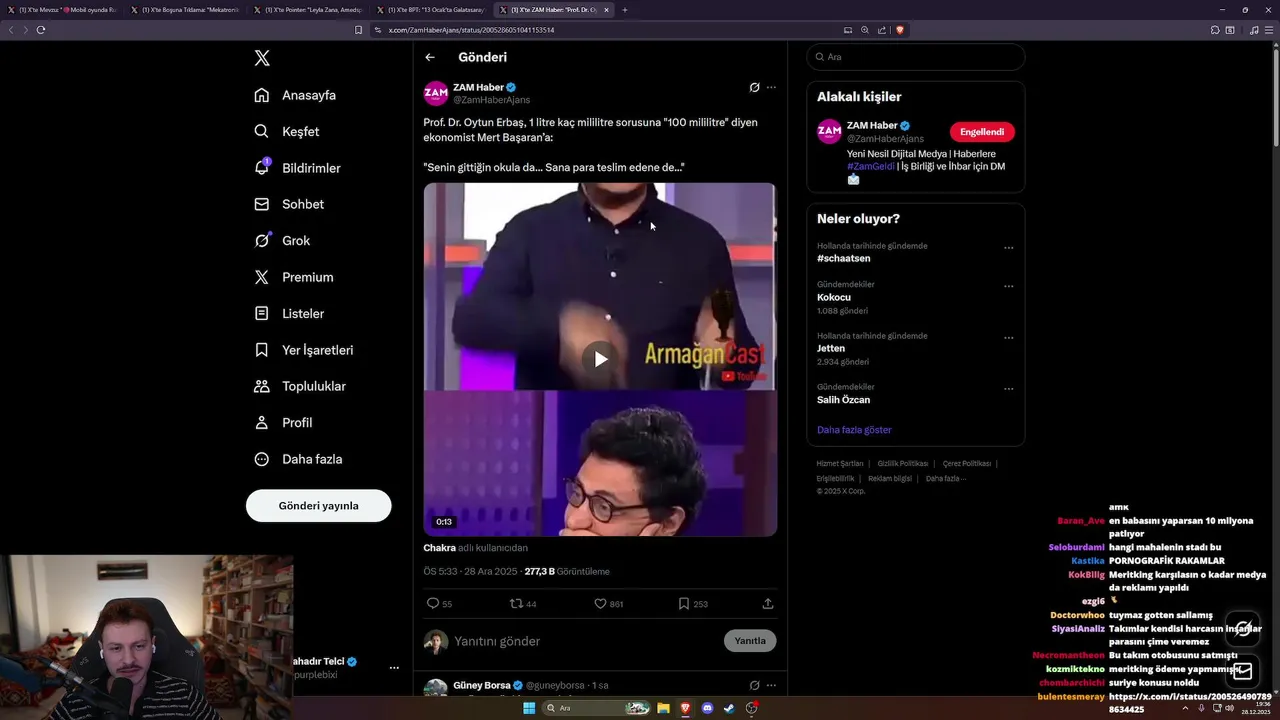Viewport: 1280px width, 720px height.
Task: Open Gizlilik Politikası footer link
Action: point(903,464)
